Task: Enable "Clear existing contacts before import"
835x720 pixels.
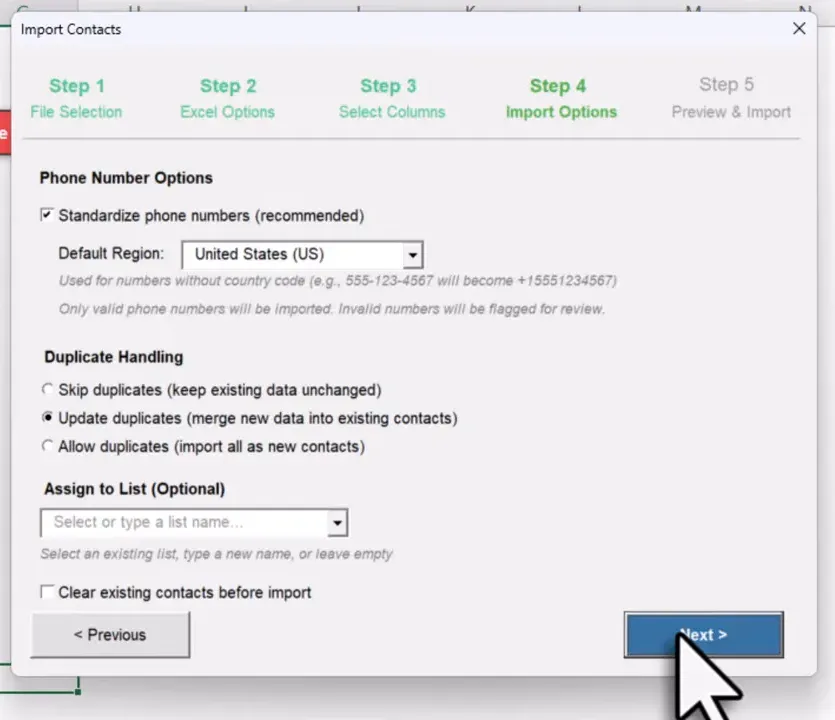Action: 47,591
